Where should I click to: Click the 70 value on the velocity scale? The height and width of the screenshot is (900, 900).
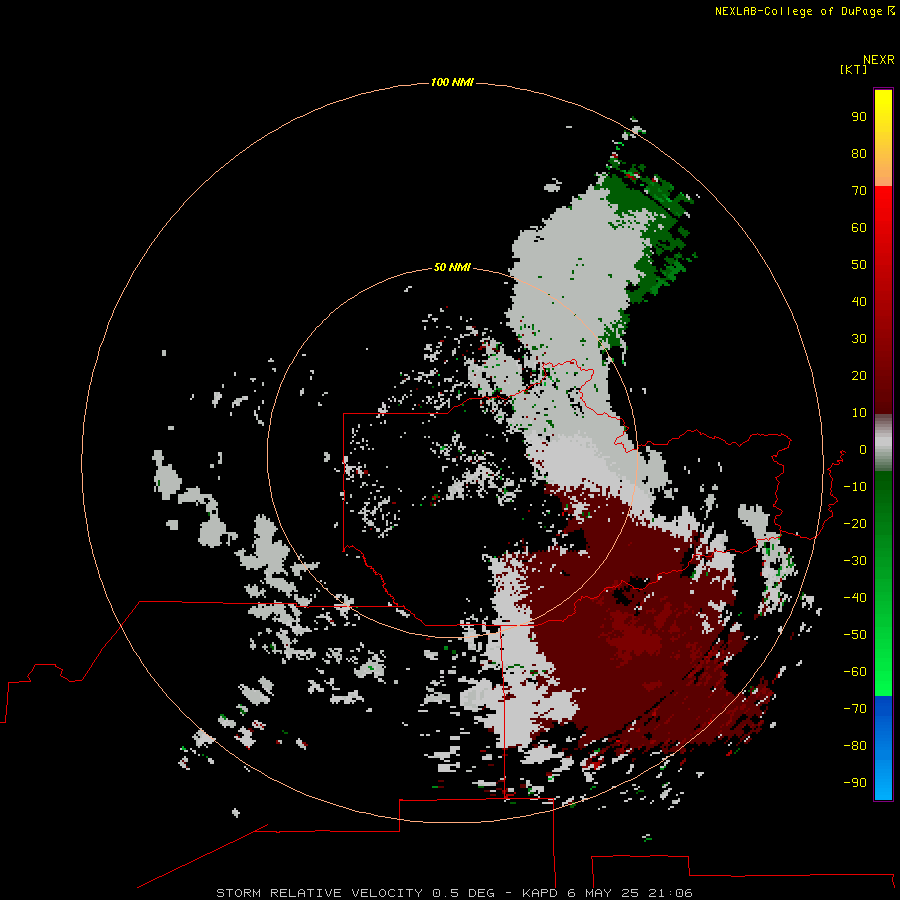(859, 191)
